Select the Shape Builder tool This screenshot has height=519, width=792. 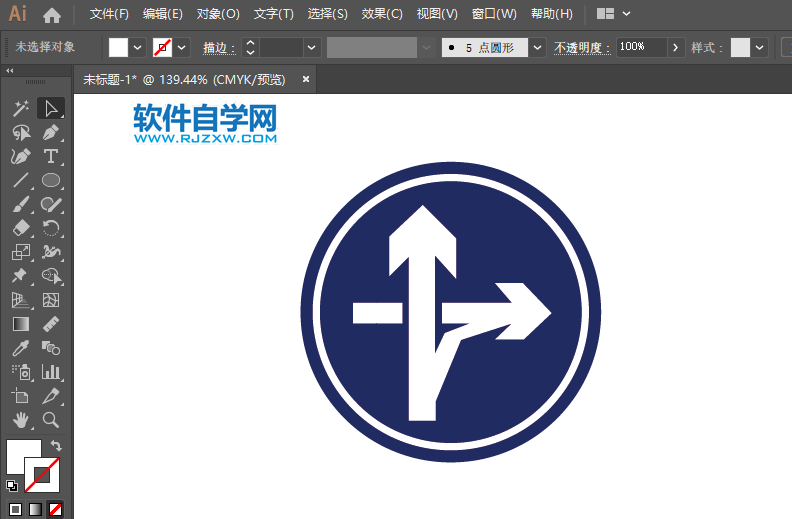click(x=51, y=276)
